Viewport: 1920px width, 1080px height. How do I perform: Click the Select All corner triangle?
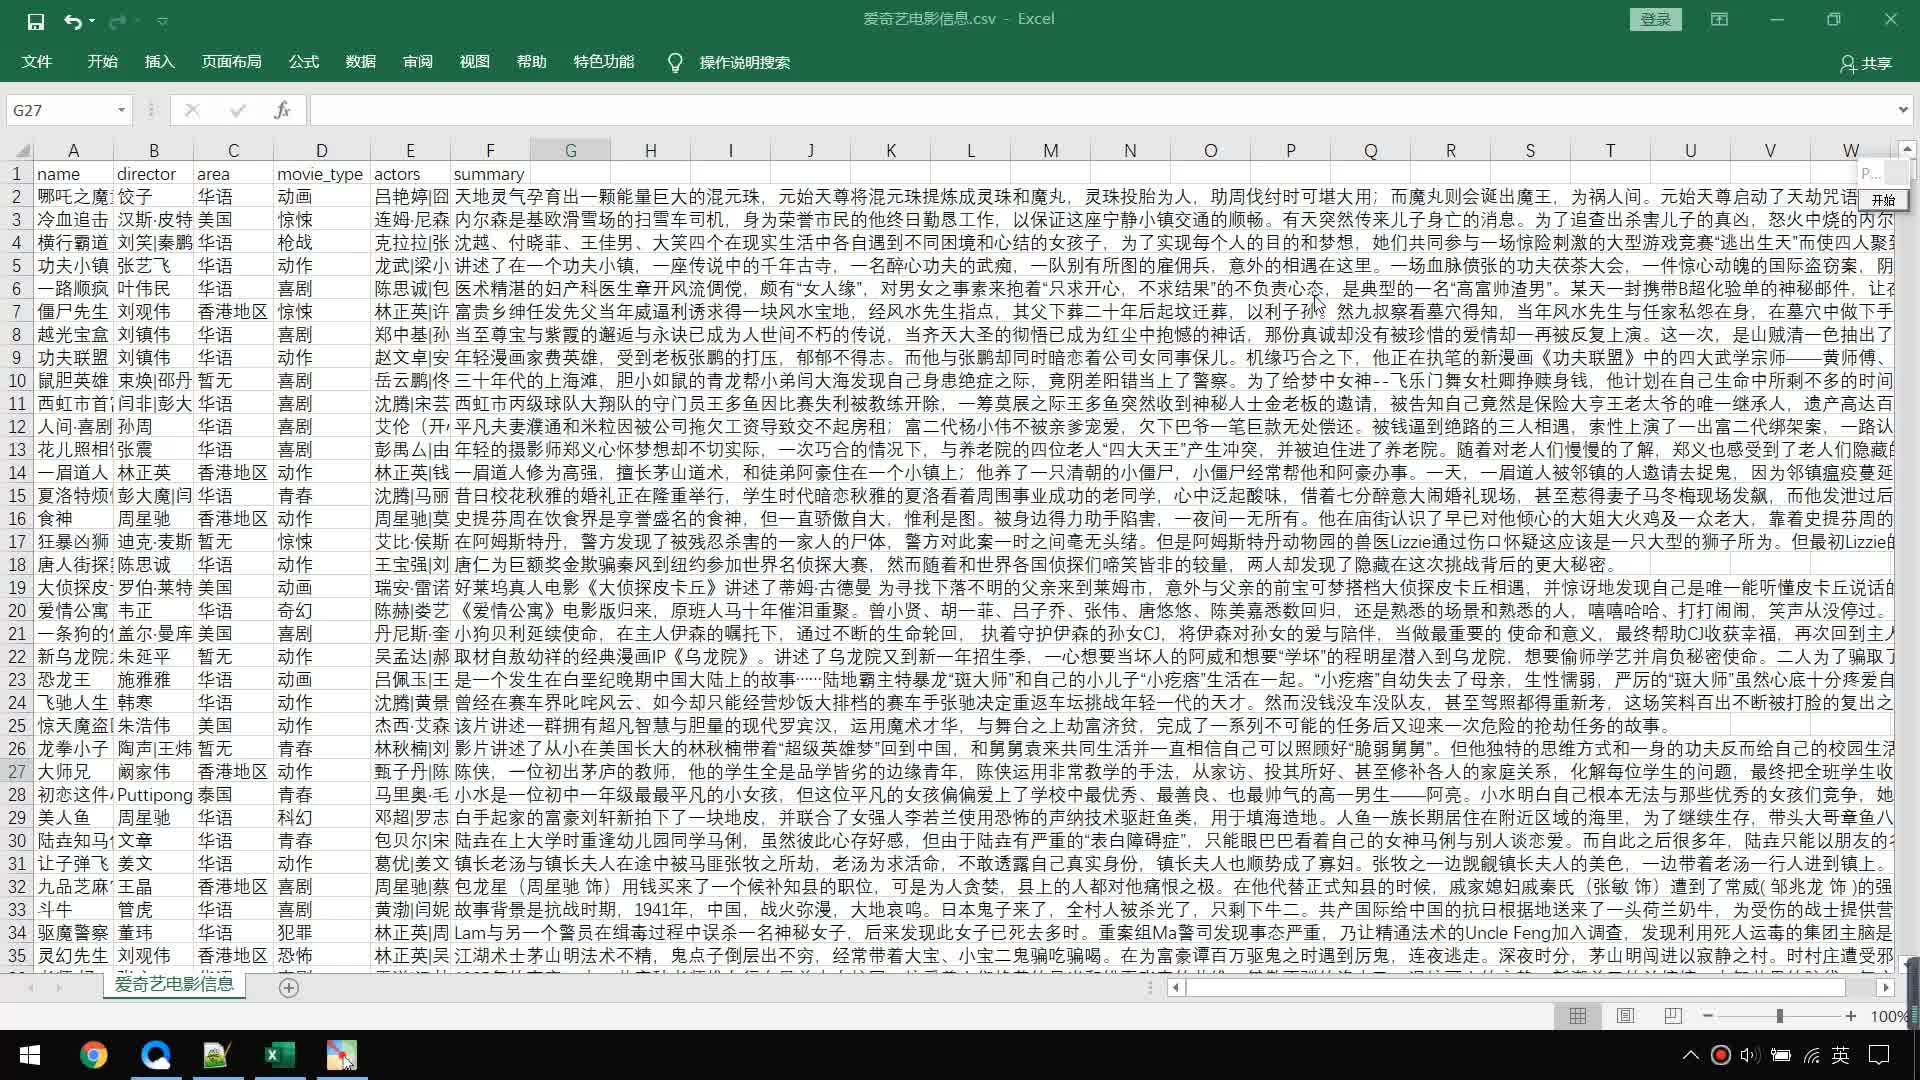(22, 151)
